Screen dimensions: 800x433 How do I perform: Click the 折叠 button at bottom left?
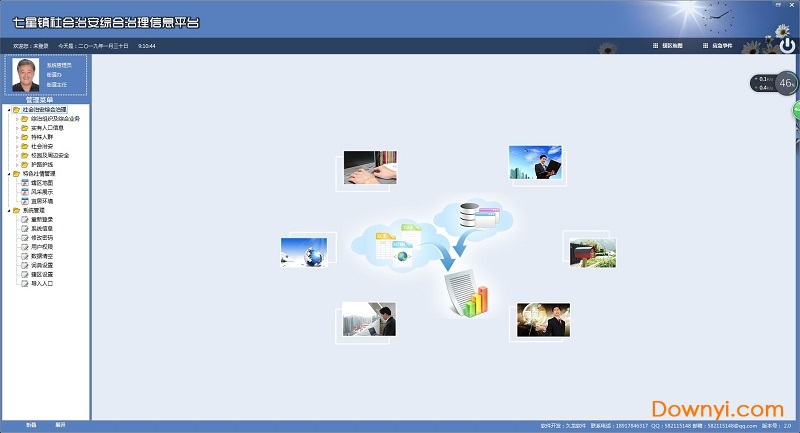(x=31, y=425)
